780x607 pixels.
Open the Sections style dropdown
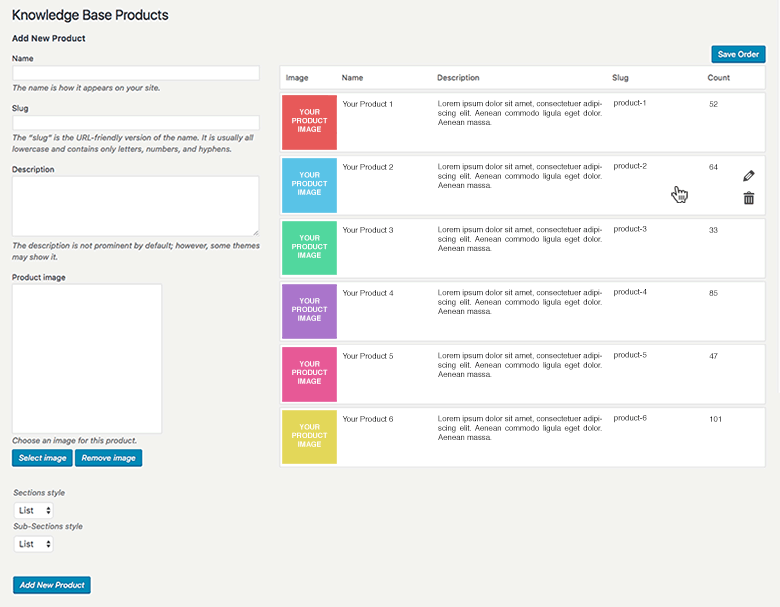[x=34, y=510]
